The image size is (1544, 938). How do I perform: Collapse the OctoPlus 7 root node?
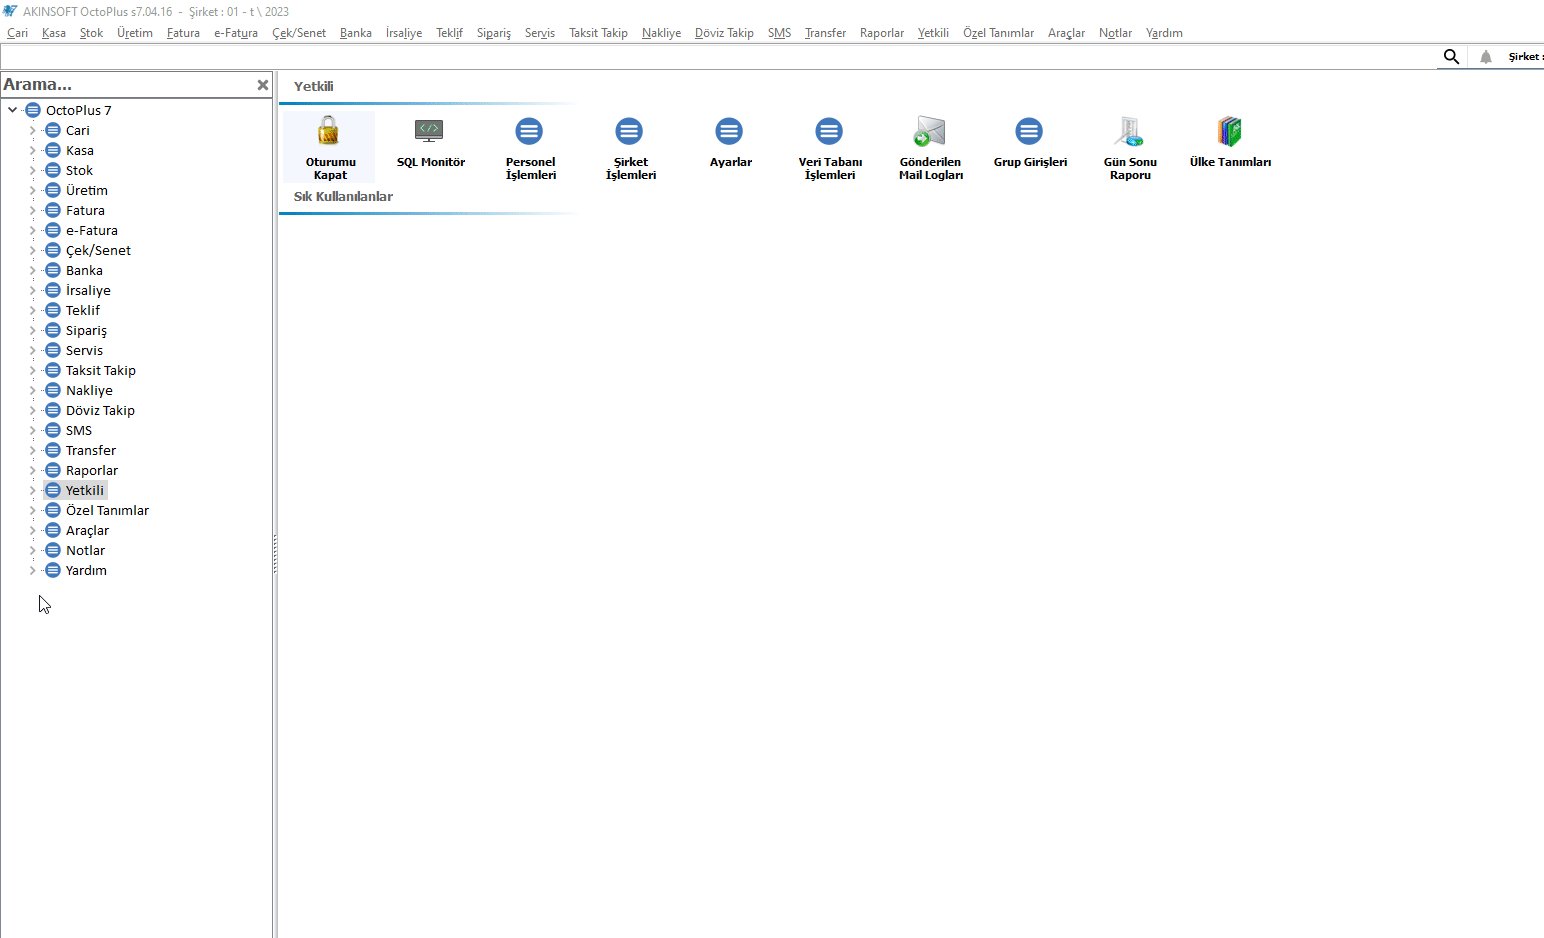pyautogui.click(x=12, y=110)
